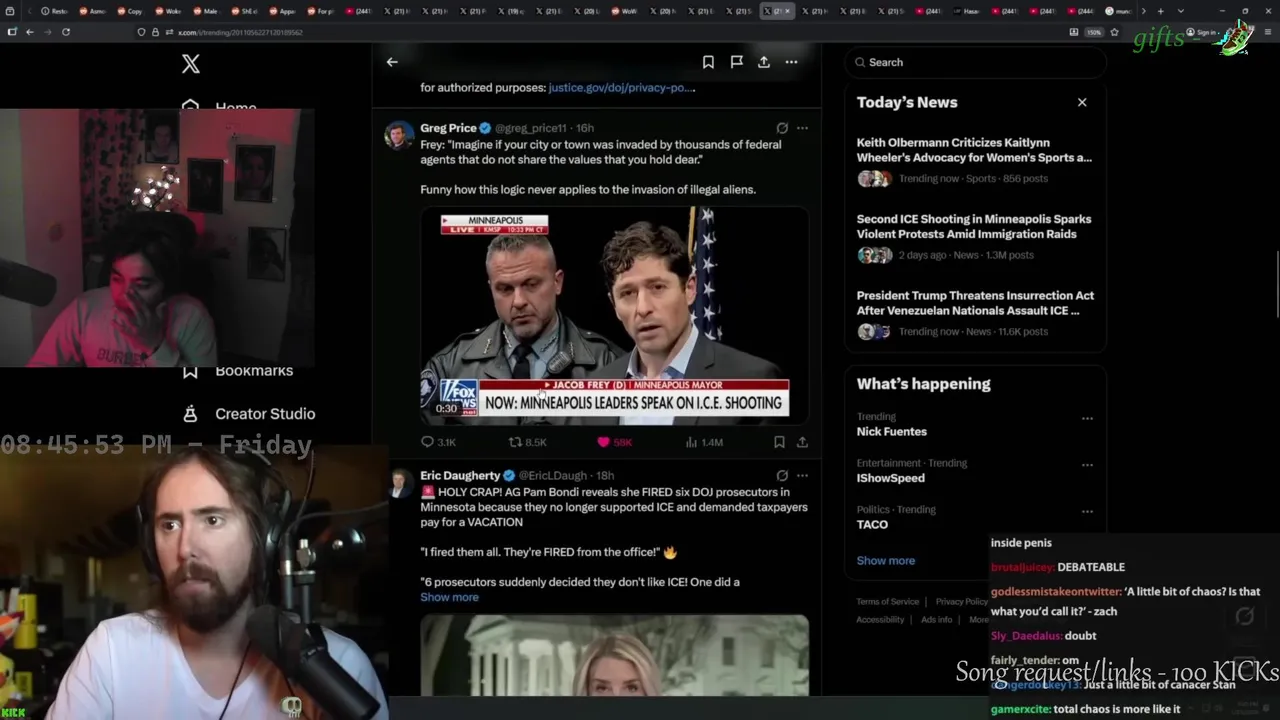Switch to the WoW browser tab
The width and height of the screenshot is (1280, 720).
tap(623, 11)
